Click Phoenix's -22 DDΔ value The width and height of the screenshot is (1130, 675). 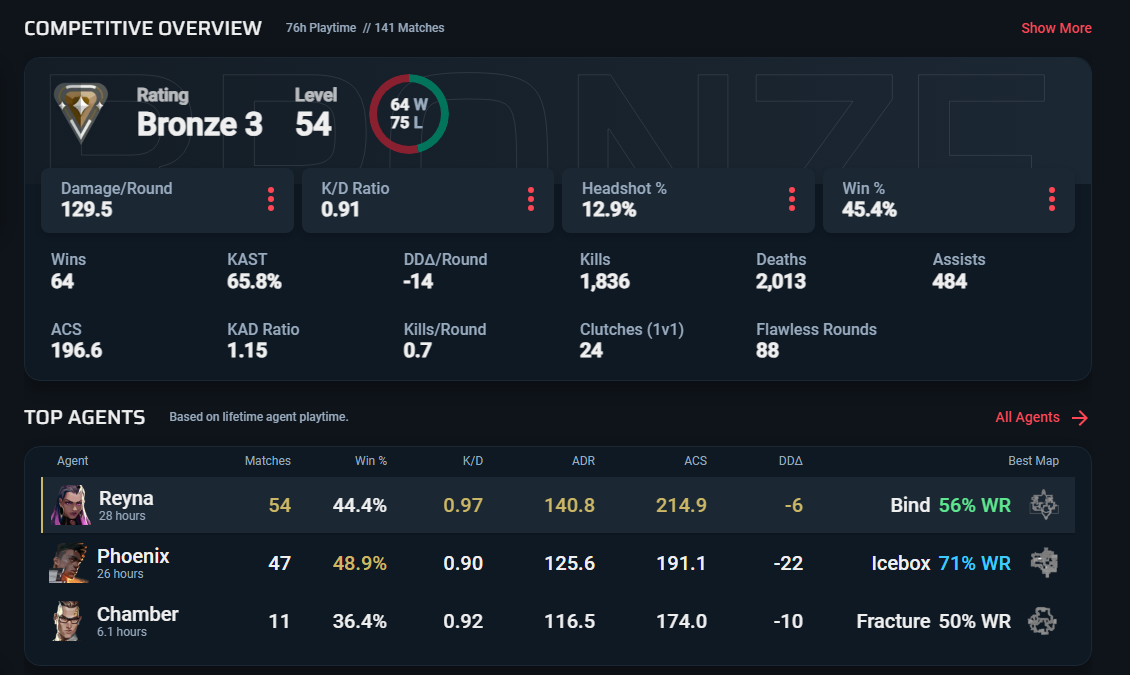point(788,563)
